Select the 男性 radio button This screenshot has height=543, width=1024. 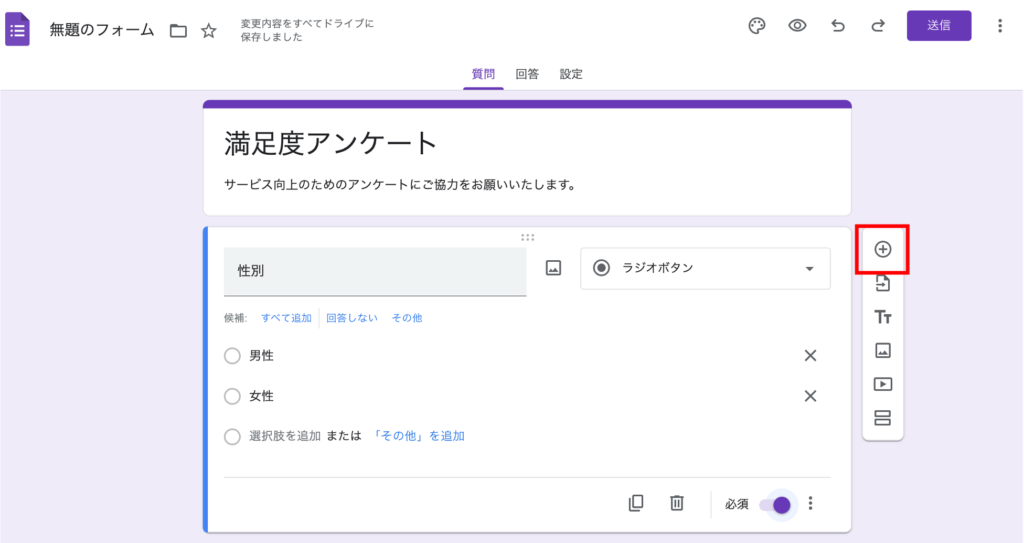pyautogui.click(x=232, y=356)
